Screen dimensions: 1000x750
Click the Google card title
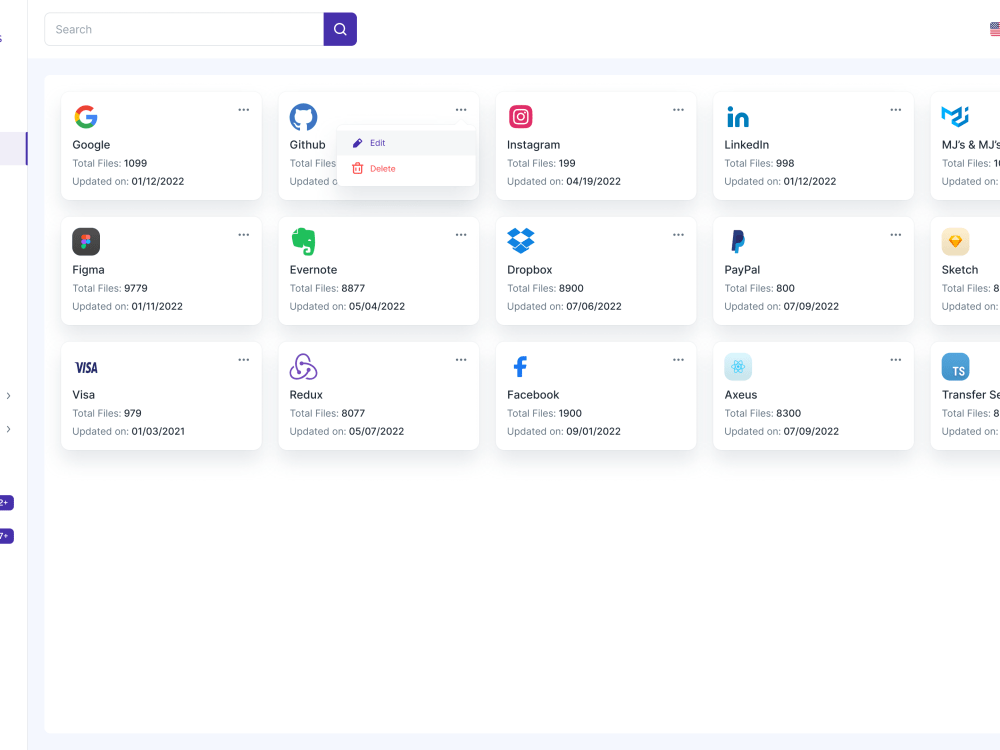point(91,145)
